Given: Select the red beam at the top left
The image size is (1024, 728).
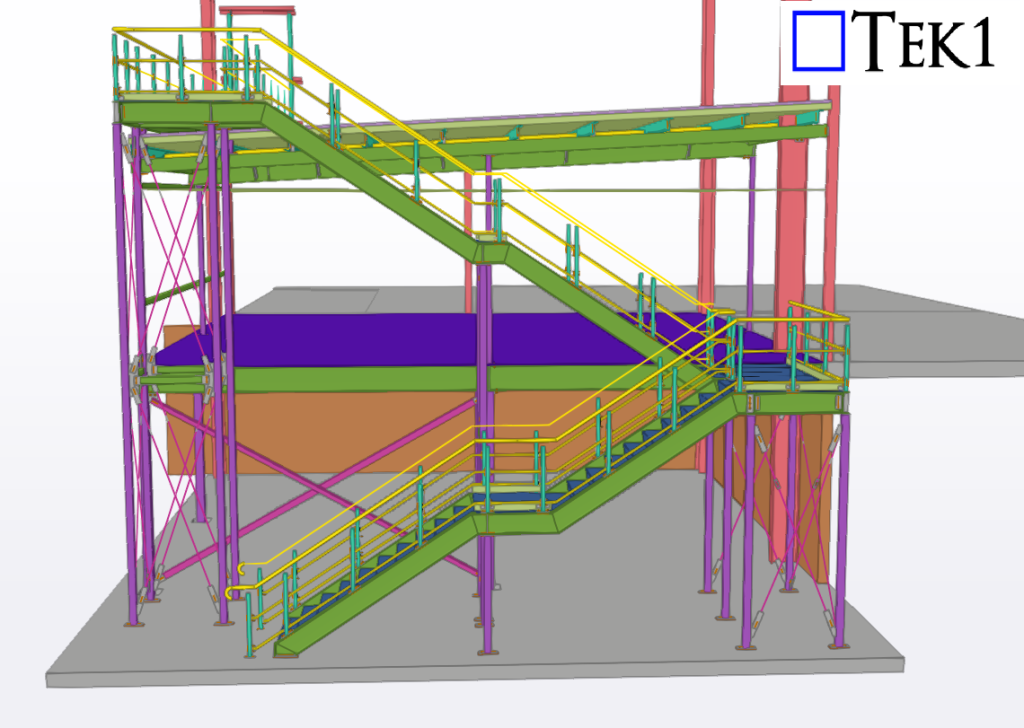Looking at the screenshot, I should click(x=258, y=12).
